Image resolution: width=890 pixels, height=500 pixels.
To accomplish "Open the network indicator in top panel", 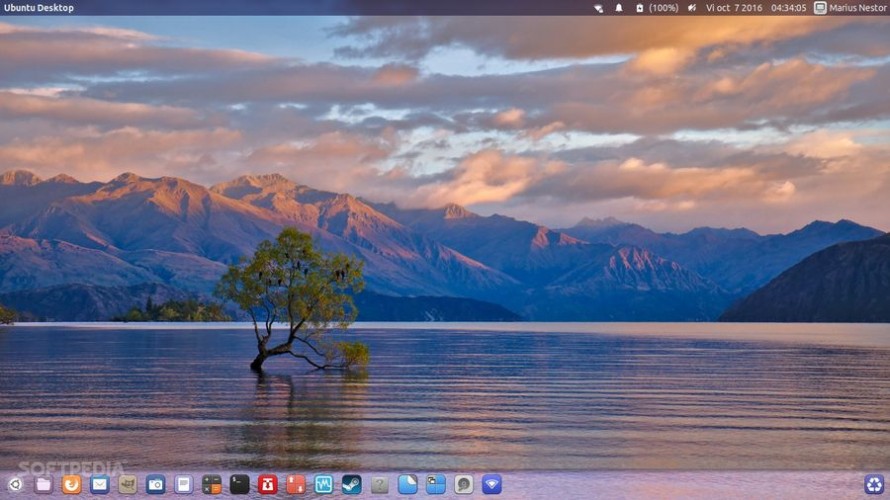I will (598, 8).
